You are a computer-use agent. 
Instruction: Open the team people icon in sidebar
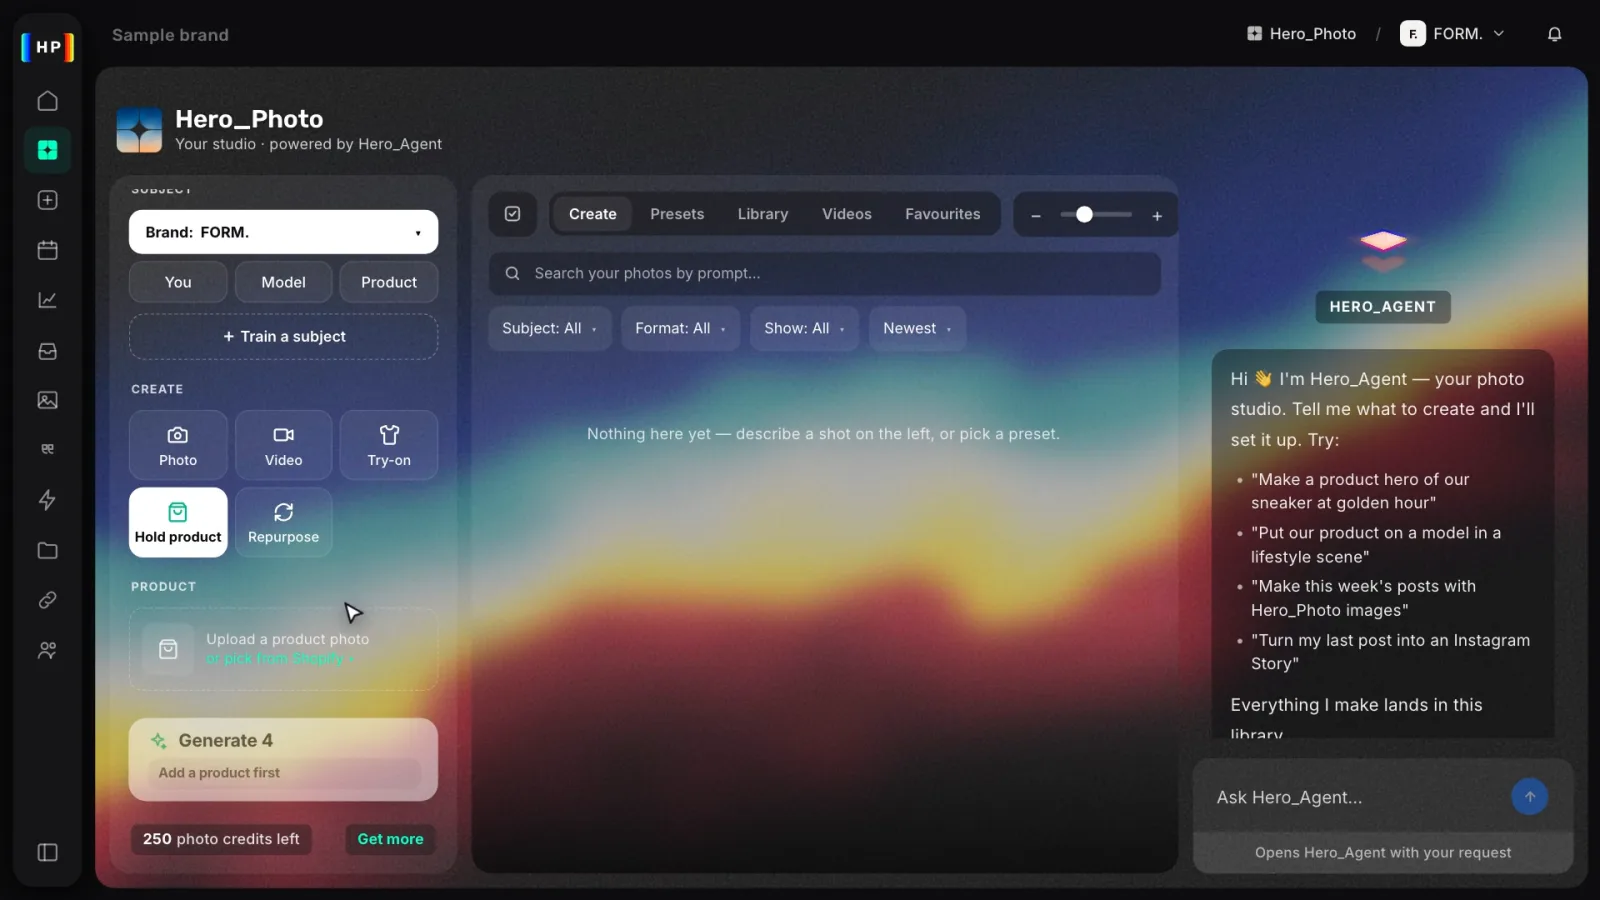(47, 650)
